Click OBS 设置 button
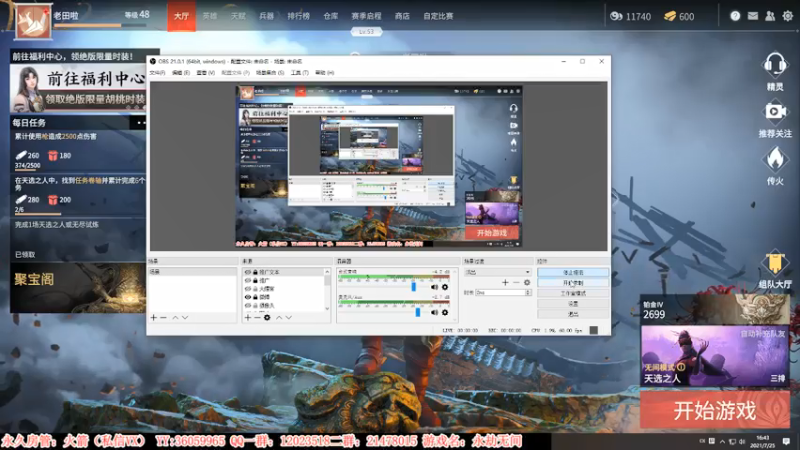This screenshot has width=800, height=450. tap(573, 304)
